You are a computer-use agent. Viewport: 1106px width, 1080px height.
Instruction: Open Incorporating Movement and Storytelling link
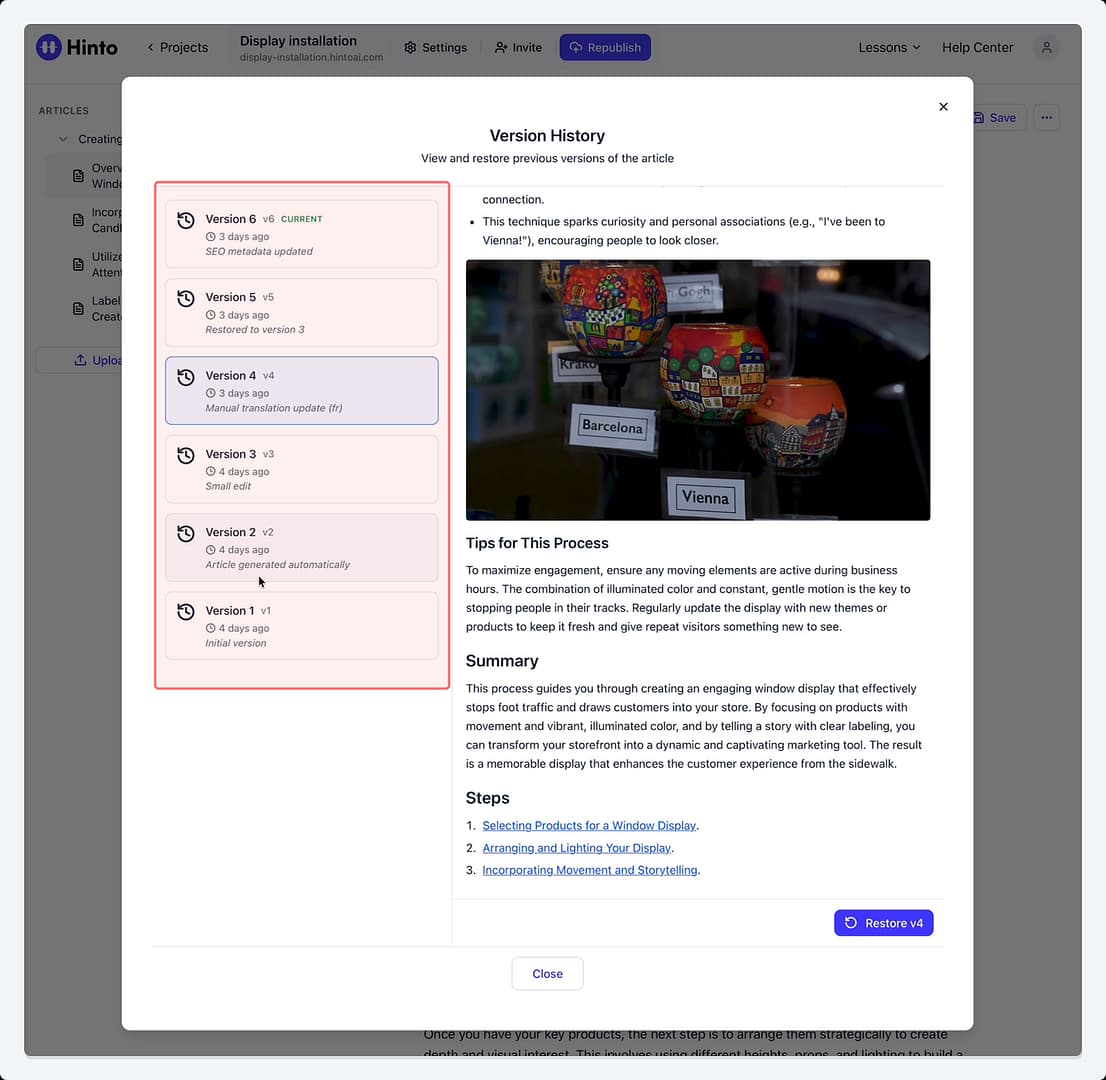click(x=590, y=870)
